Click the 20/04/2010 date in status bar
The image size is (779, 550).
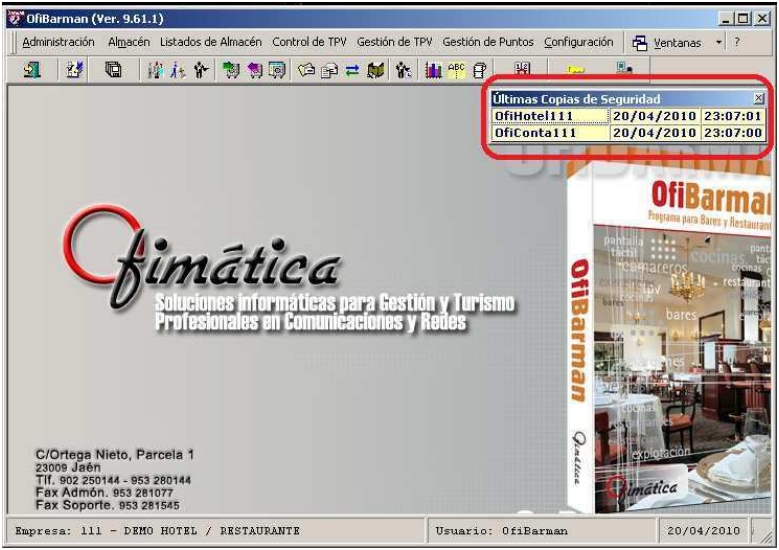pyautogui.click(x=703, y=531)
